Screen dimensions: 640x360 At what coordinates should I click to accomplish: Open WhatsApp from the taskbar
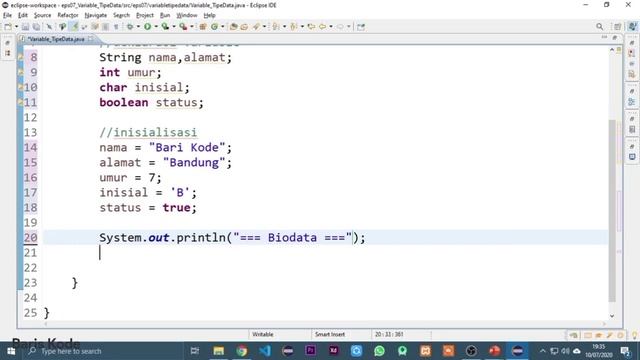point(379,351)
